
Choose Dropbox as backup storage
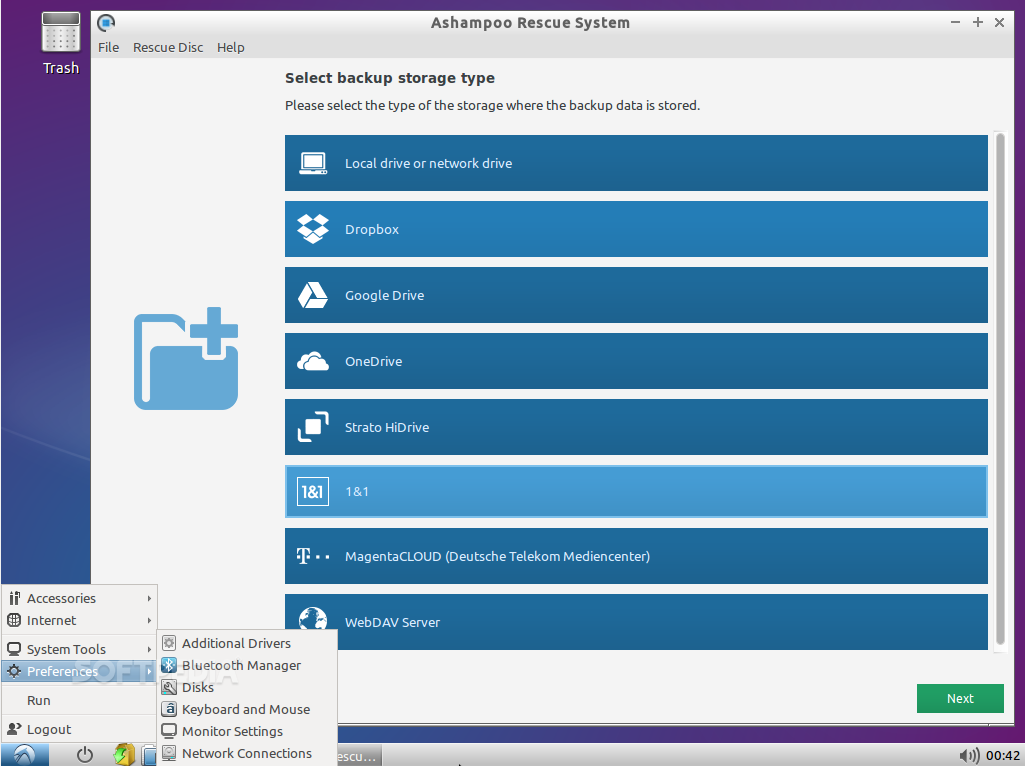click(636, 229)
